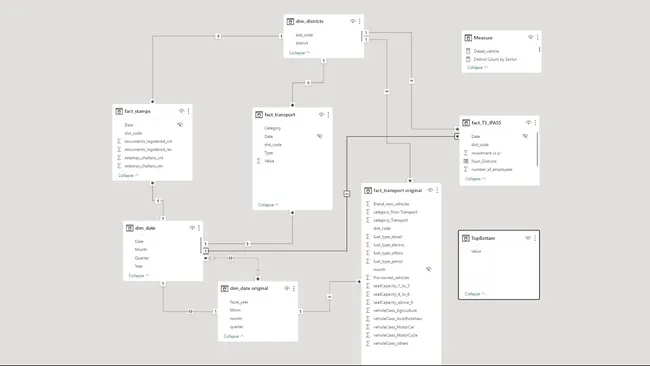This screenshot has height=366, width=650.
Task: Toggle visibility of fact_TS_iPASS table
Action: 528,123
